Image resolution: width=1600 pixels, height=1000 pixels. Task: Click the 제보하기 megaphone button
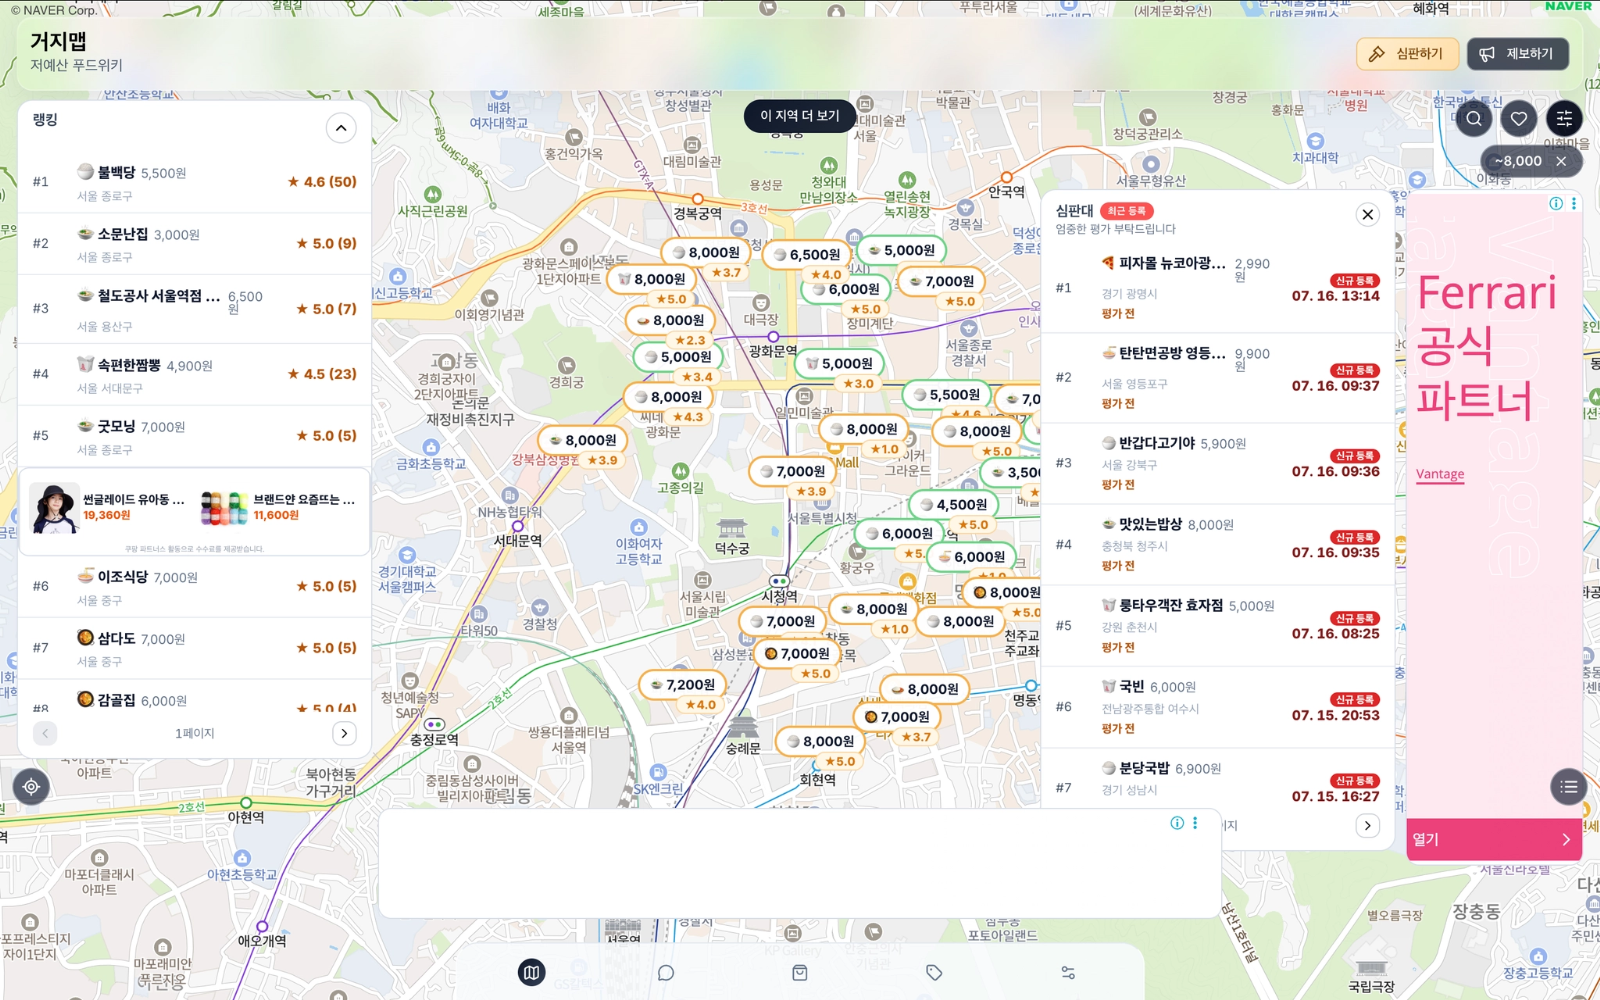1518,54
